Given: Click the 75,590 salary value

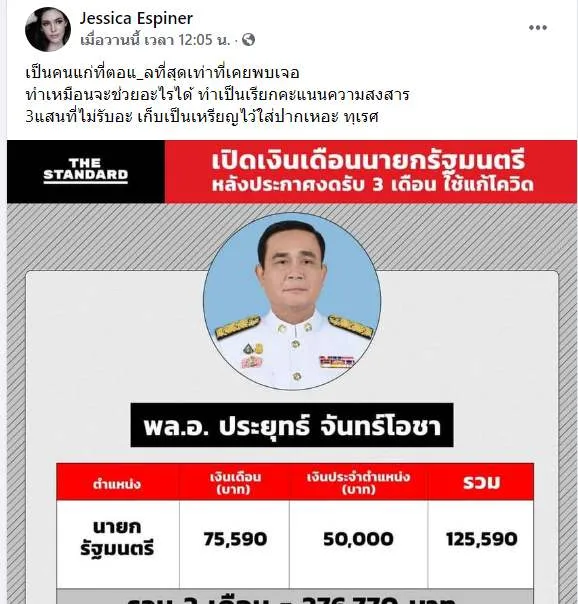Looking at the screenshot, I should [x=235, y=539].
